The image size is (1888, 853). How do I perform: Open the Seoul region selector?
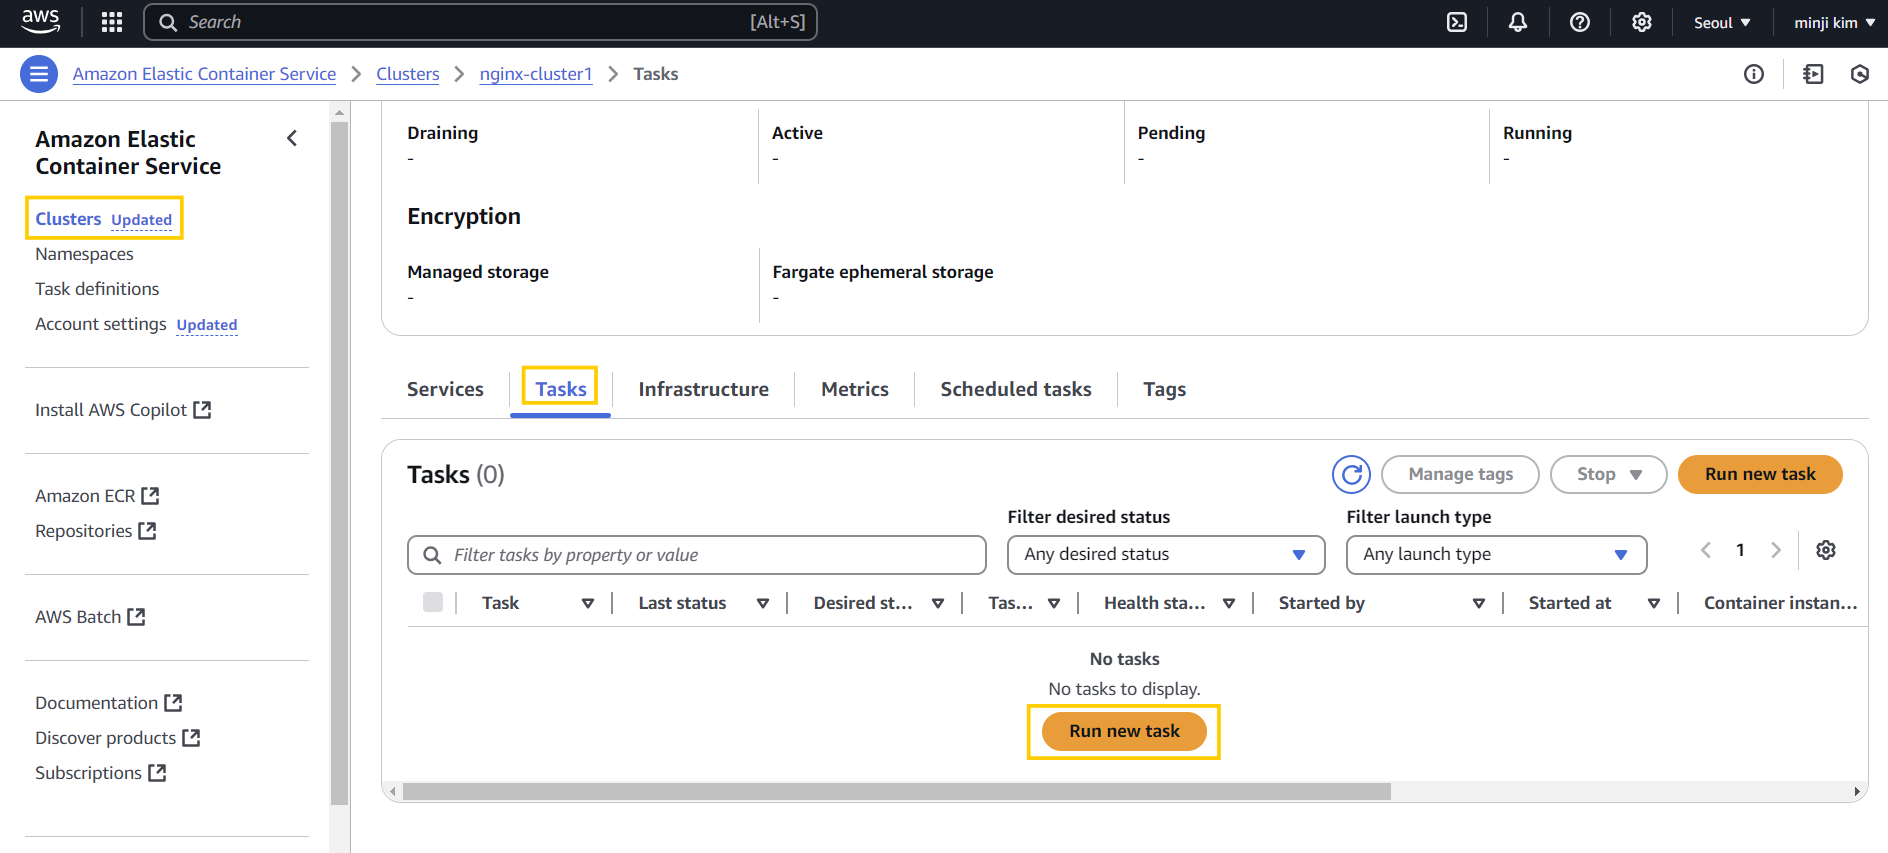[x=1722, y=22]
